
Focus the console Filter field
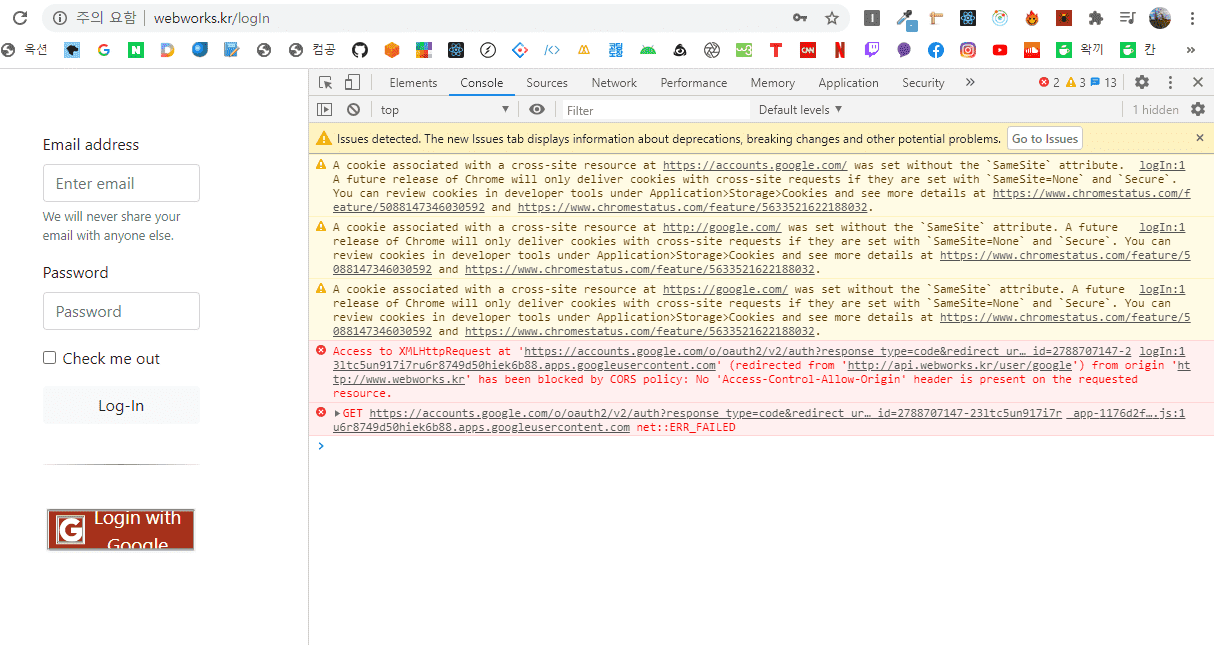pyautogui.click(x=655, y=110)
